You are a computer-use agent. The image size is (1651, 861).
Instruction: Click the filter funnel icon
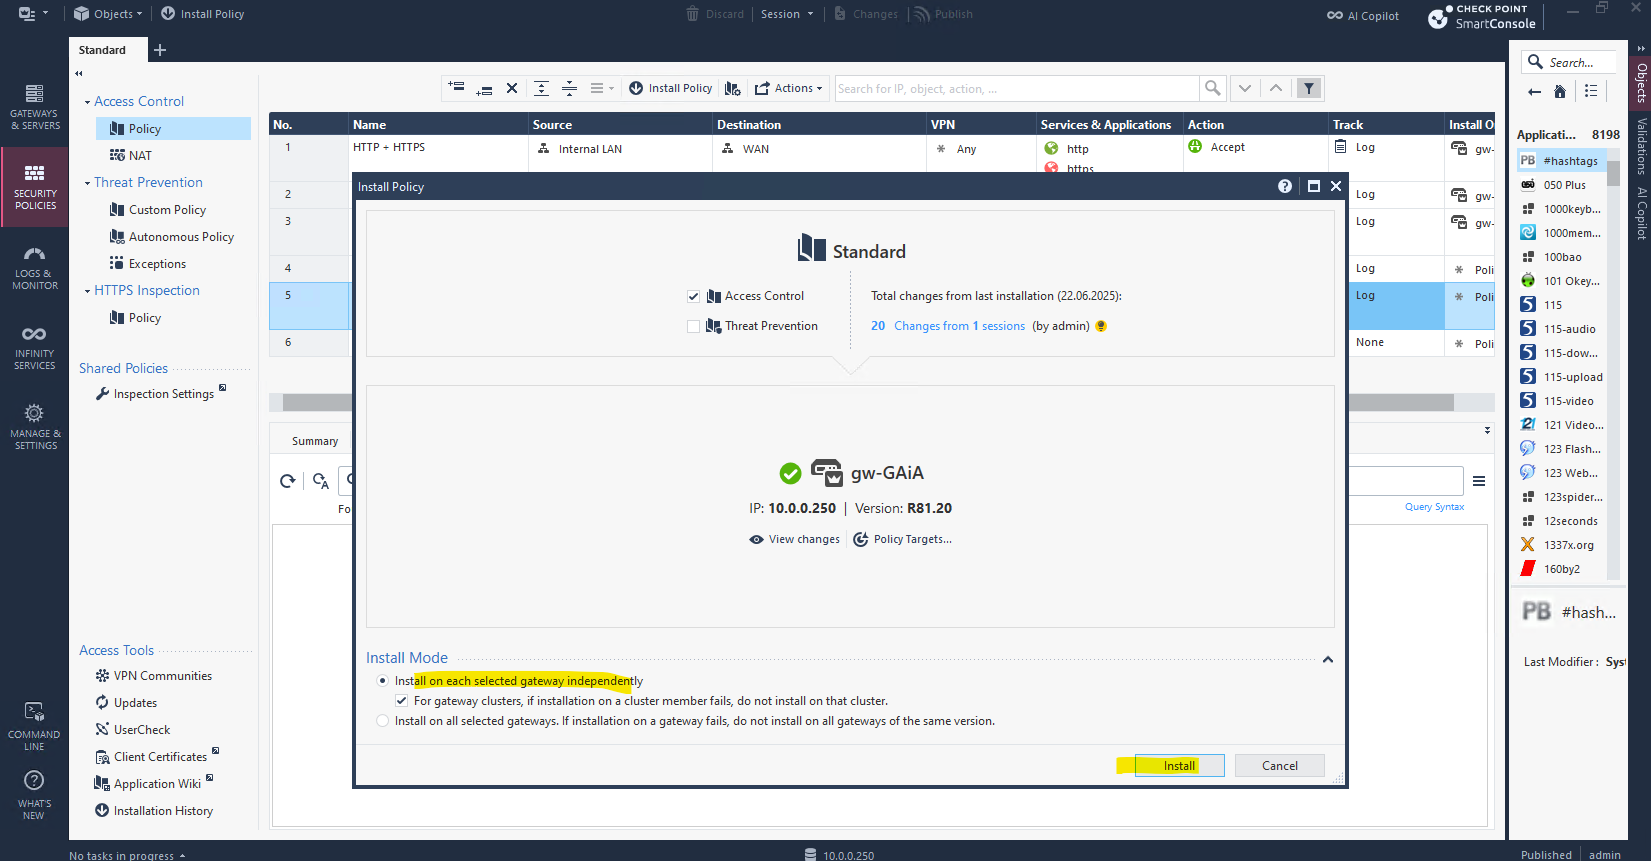(1309, 88)
